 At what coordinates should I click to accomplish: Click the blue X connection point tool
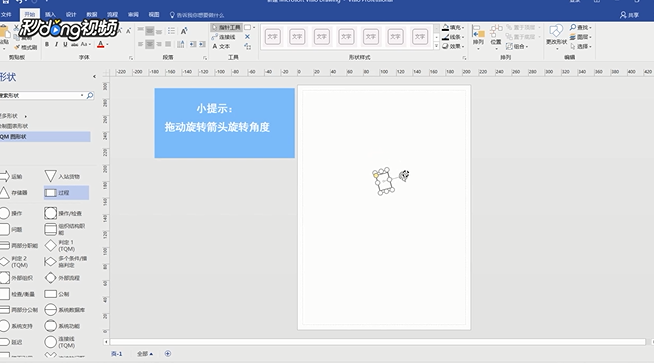[x=247, y=37]
